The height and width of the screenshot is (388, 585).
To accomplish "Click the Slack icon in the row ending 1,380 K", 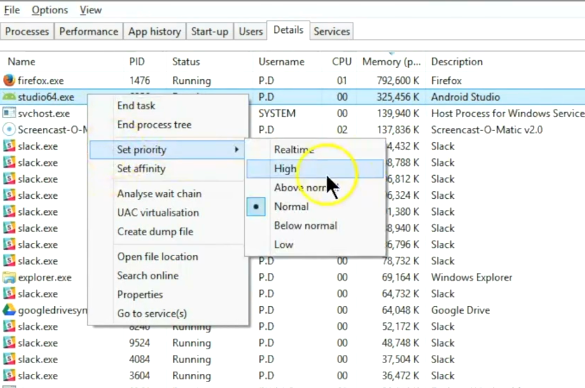I will [x=9, y=212].
